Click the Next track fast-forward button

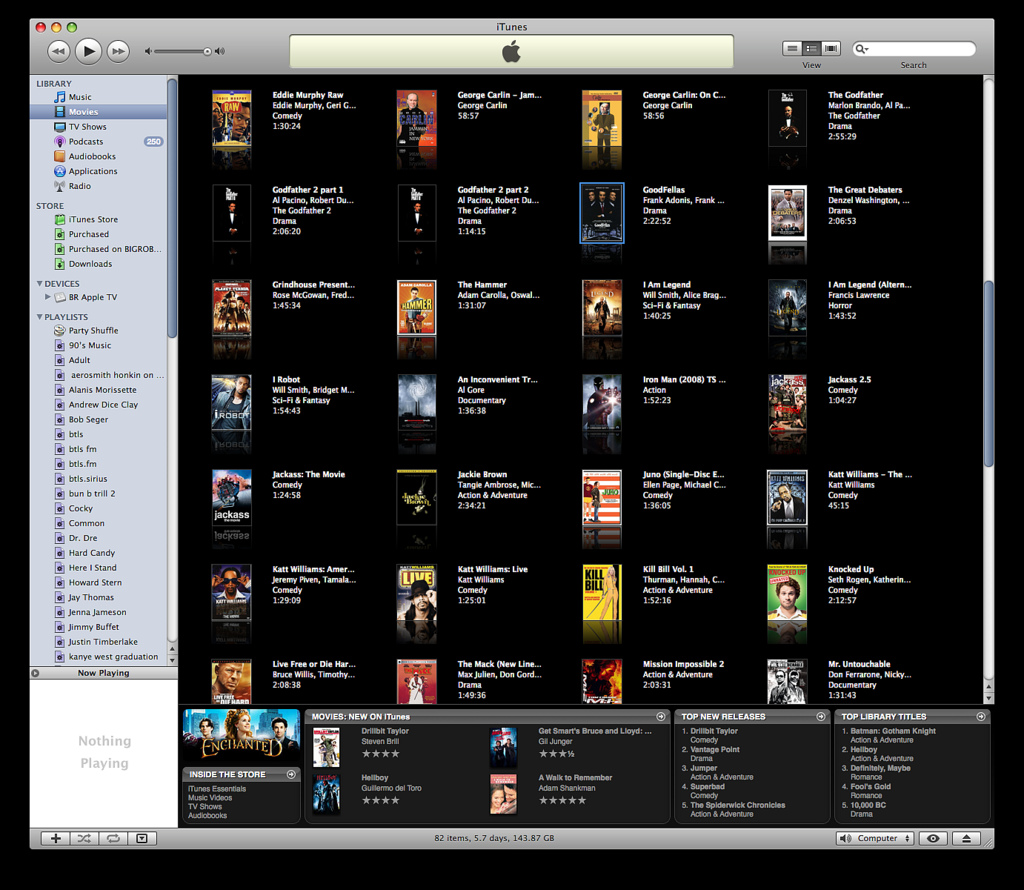tap(118, 51)
